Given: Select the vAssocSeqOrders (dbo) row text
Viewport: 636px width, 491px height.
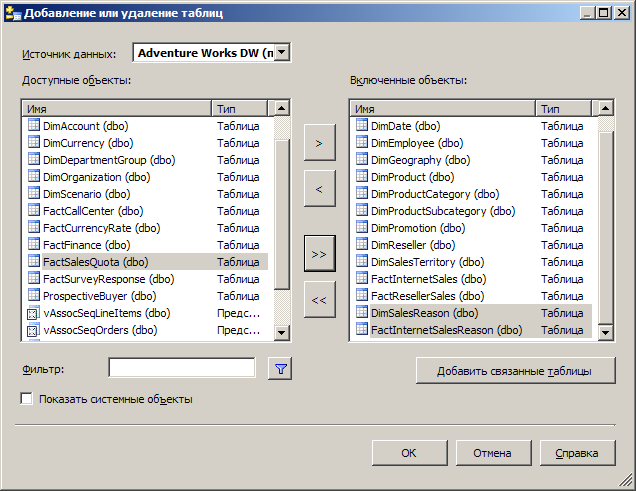Looking at the screenshot, I should coord(100,330).
